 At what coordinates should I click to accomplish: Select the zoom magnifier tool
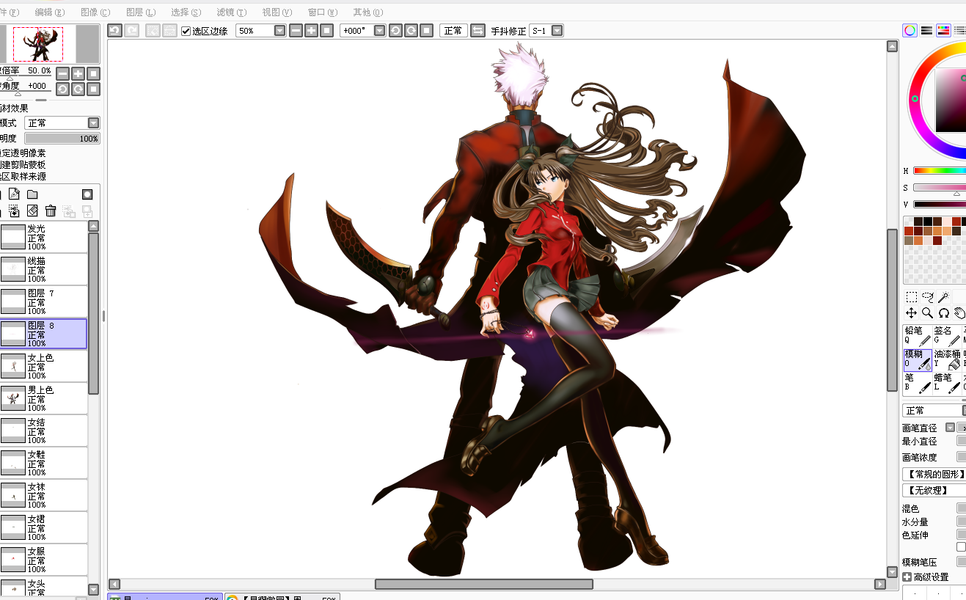coord(927,313)
